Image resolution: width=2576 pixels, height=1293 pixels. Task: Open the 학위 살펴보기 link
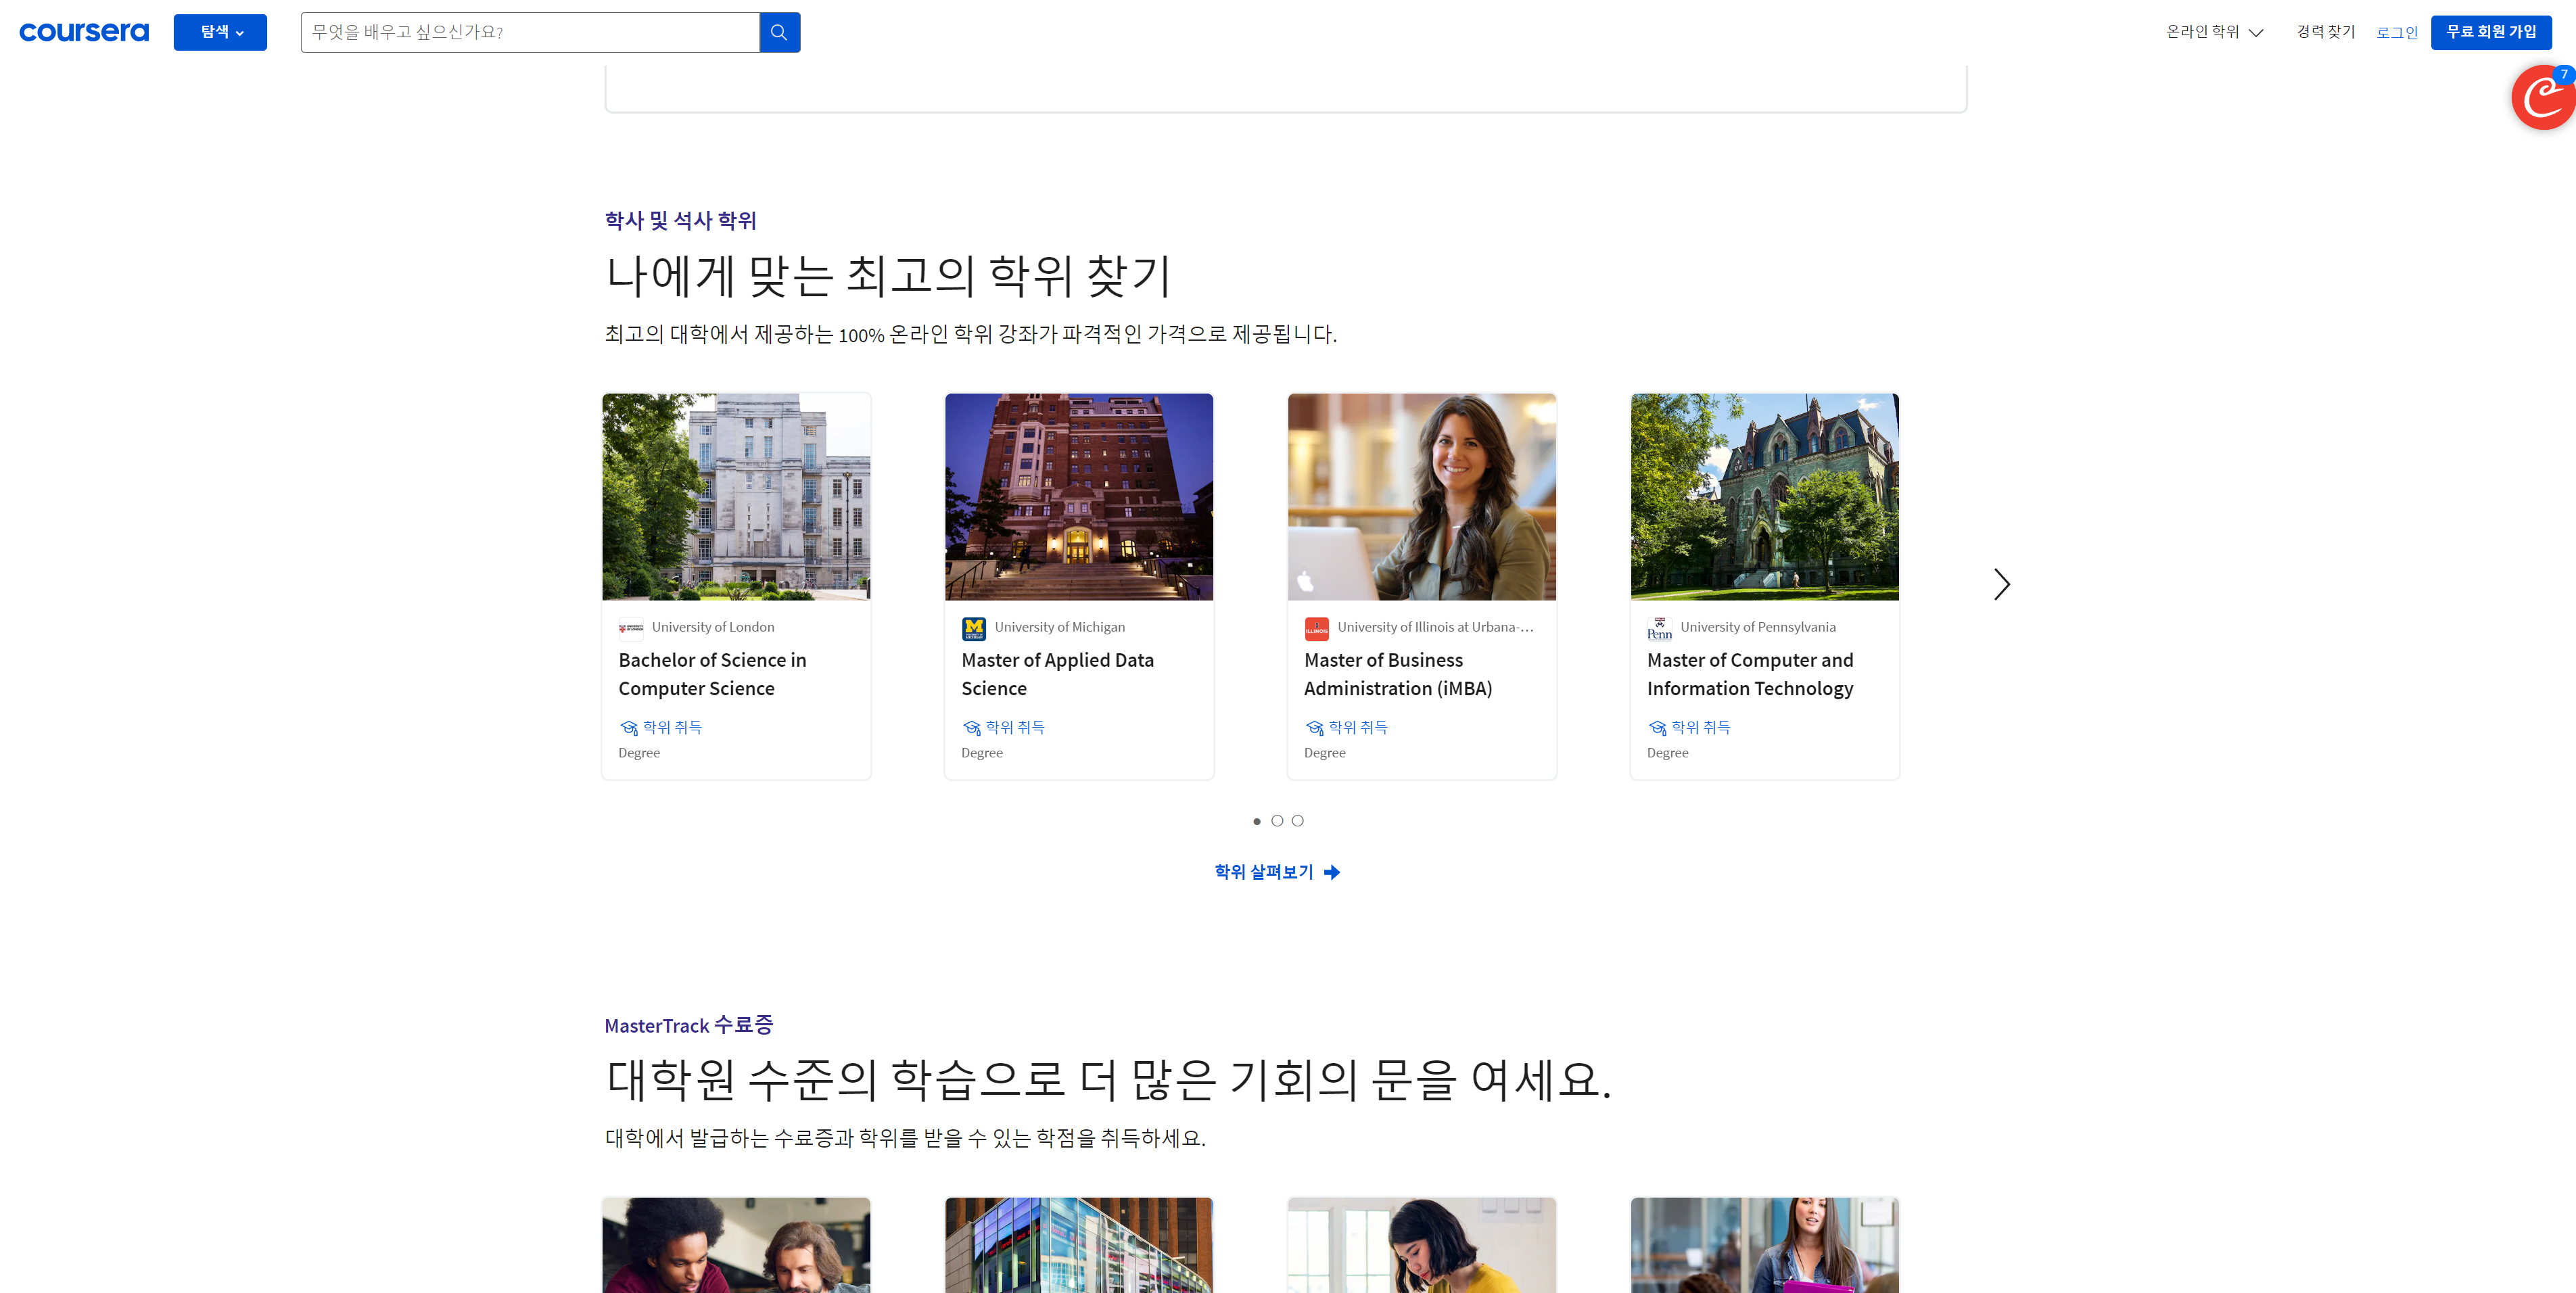[x=1276, y=872]
